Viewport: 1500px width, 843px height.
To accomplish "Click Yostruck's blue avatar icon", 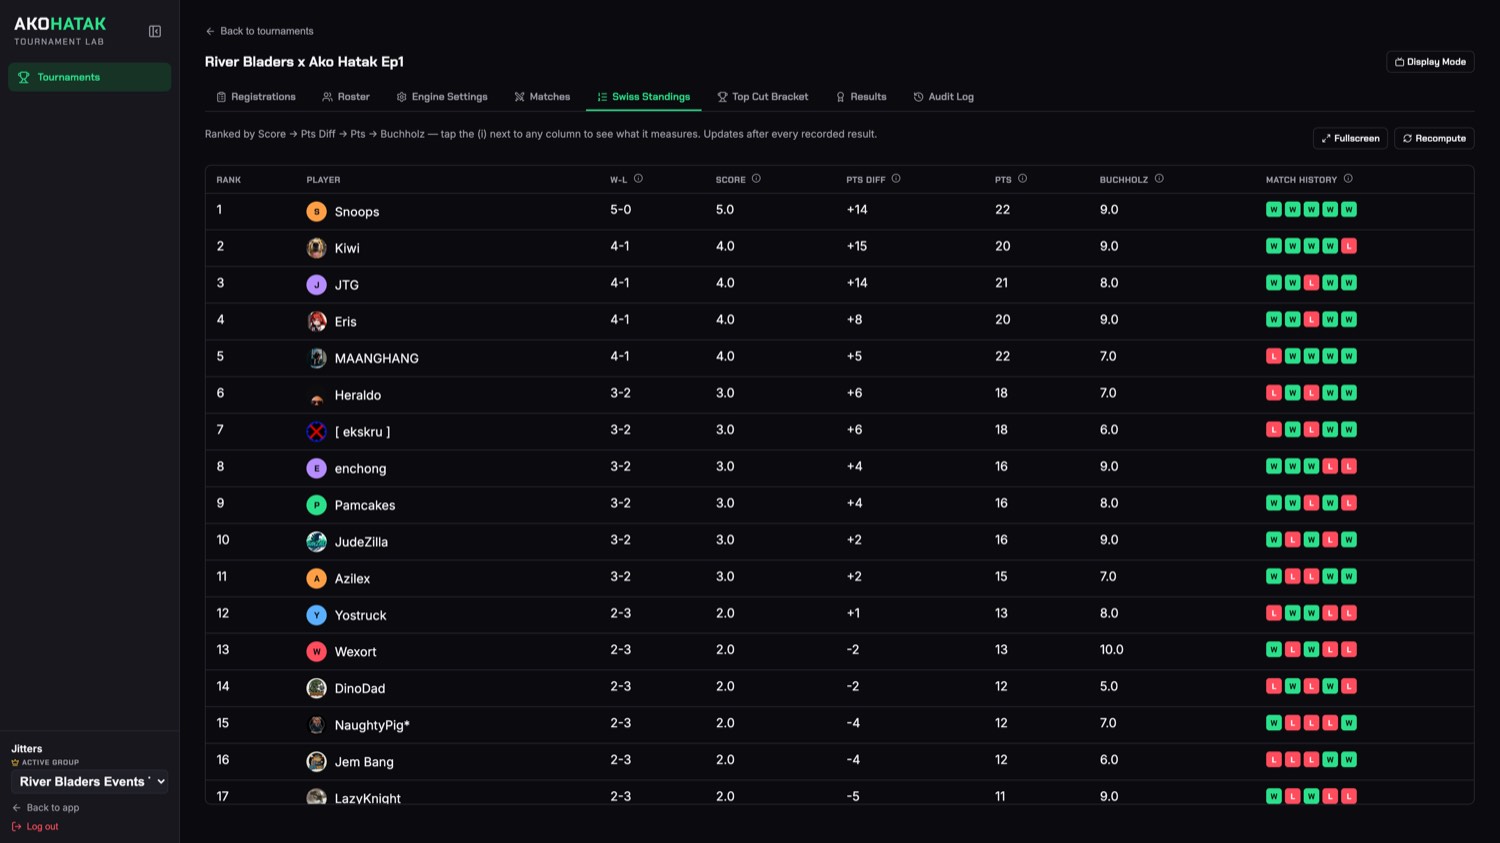I will [x=316, y=615].
